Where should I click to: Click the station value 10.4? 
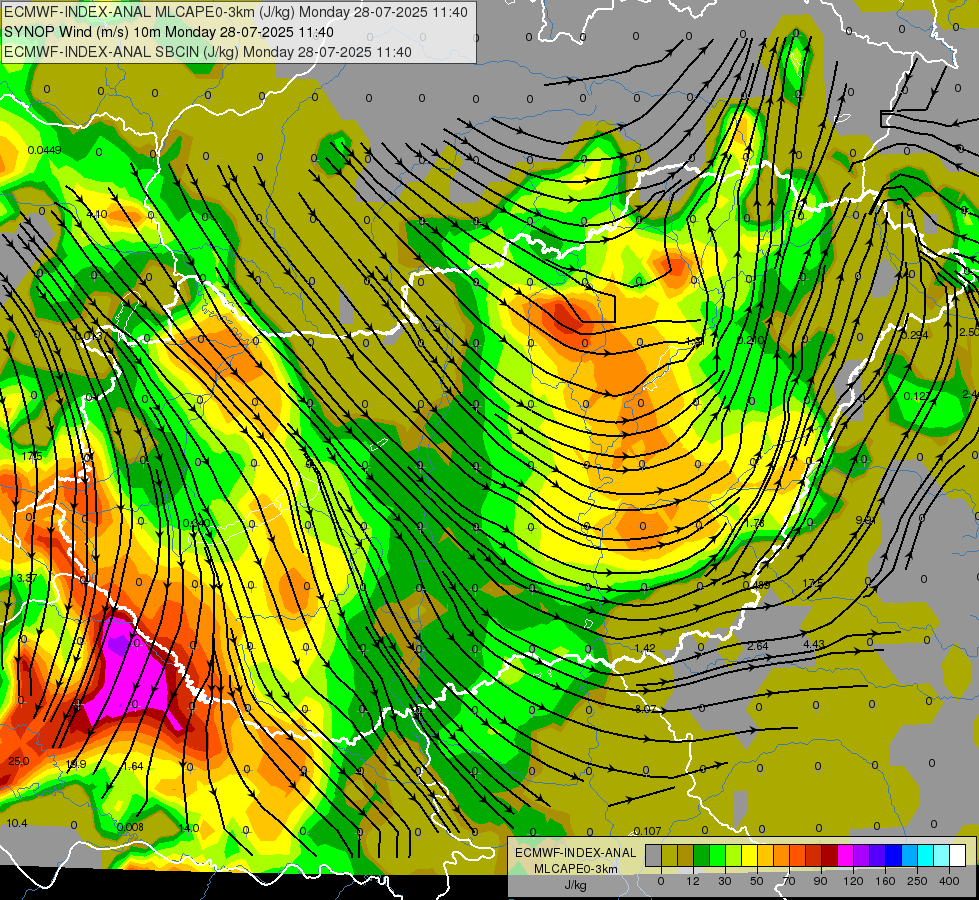pos(17,824)
